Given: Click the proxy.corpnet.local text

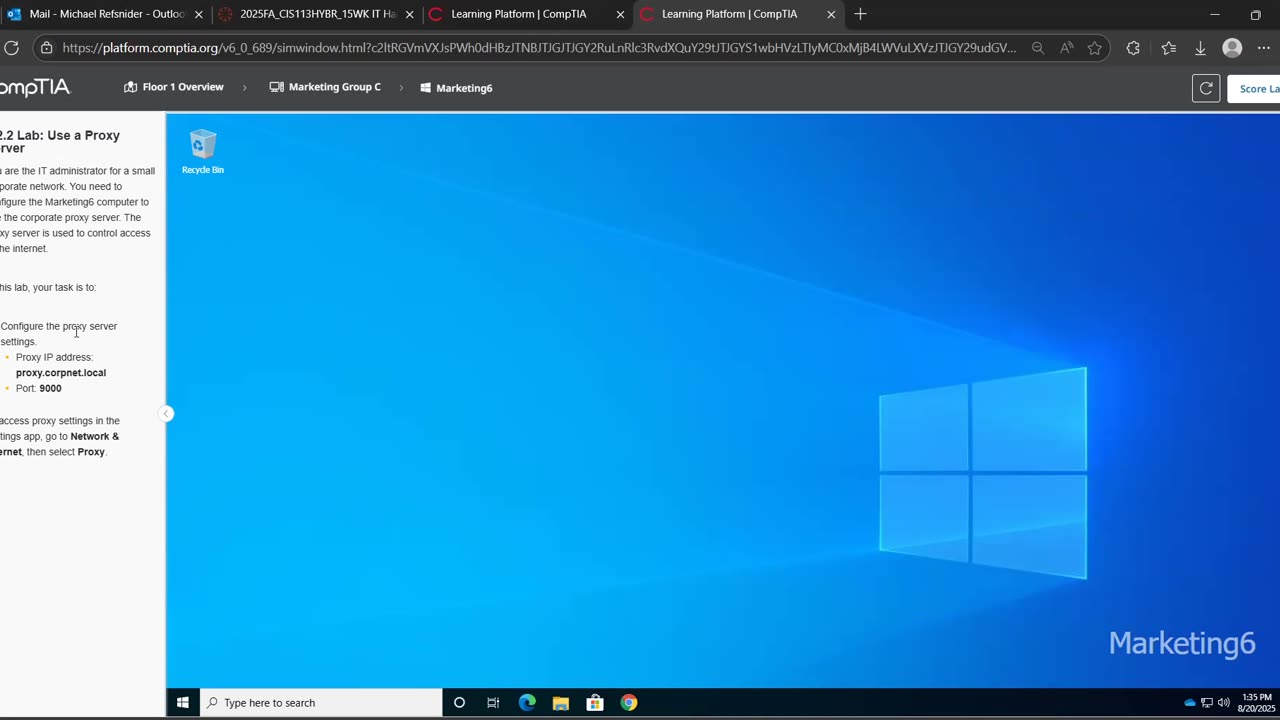Looking at the screenshot, I should pos(61,373).
